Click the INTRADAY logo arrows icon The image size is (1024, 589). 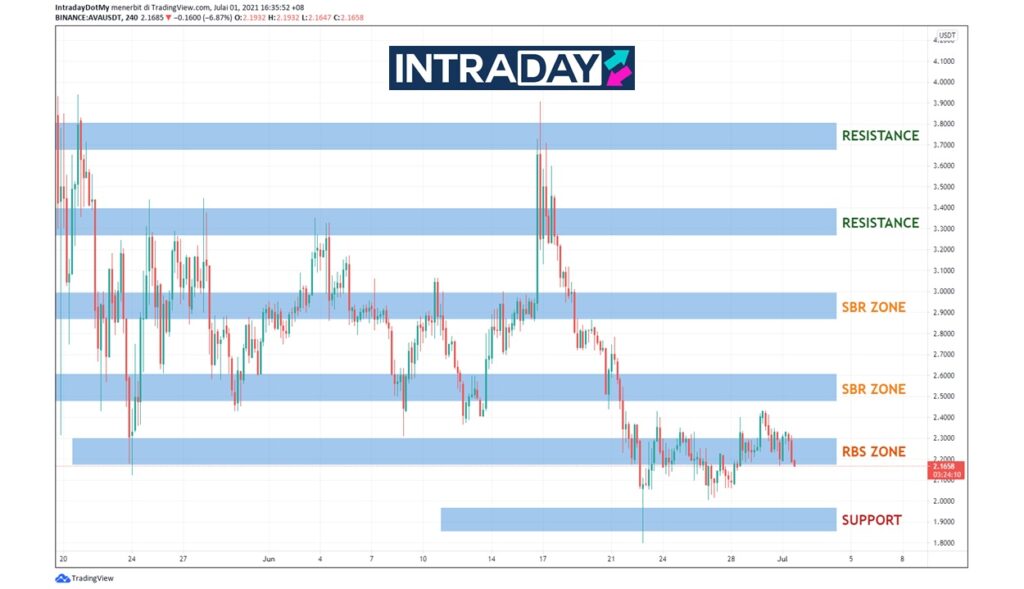tap(618, 67)
